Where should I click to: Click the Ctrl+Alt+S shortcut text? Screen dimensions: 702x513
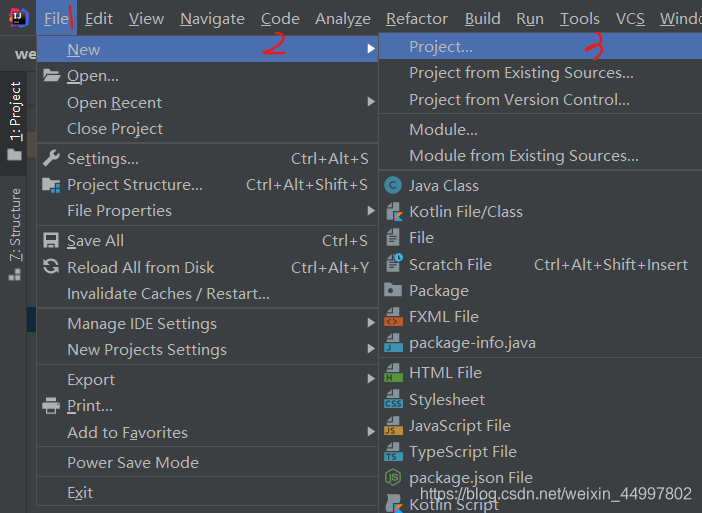(x=330, y=158)
